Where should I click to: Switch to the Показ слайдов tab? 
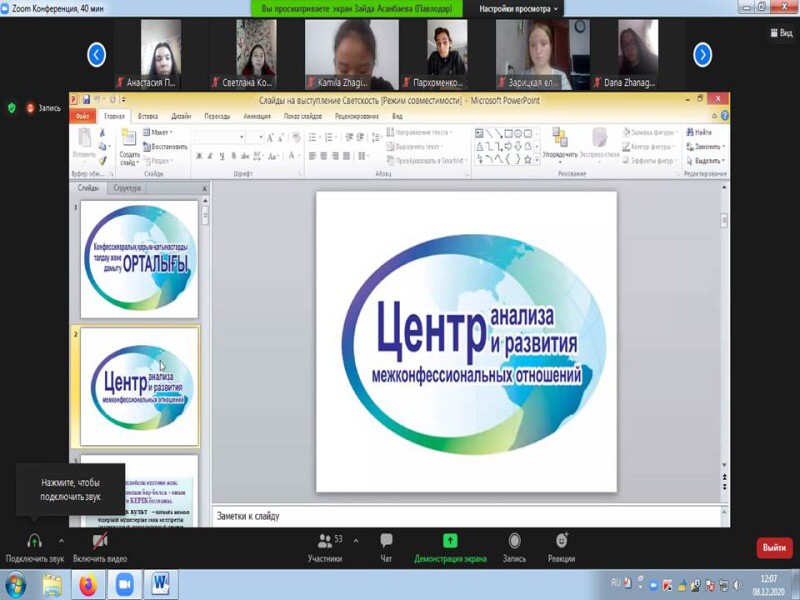303,116
